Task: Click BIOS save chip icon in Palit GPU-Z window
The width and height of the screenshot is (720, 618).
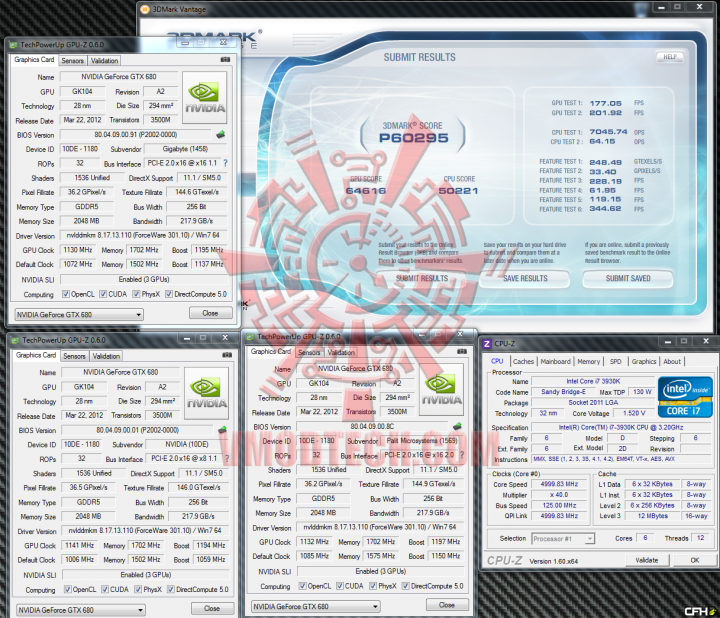Action: (x=457, y=426)
